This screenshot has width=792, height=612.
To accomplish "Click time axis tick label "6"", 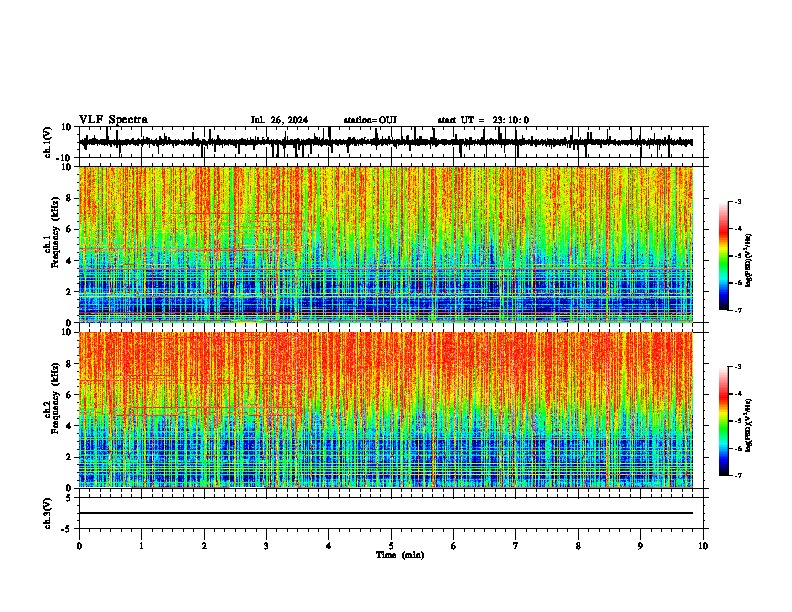I will tap(454, 546).
